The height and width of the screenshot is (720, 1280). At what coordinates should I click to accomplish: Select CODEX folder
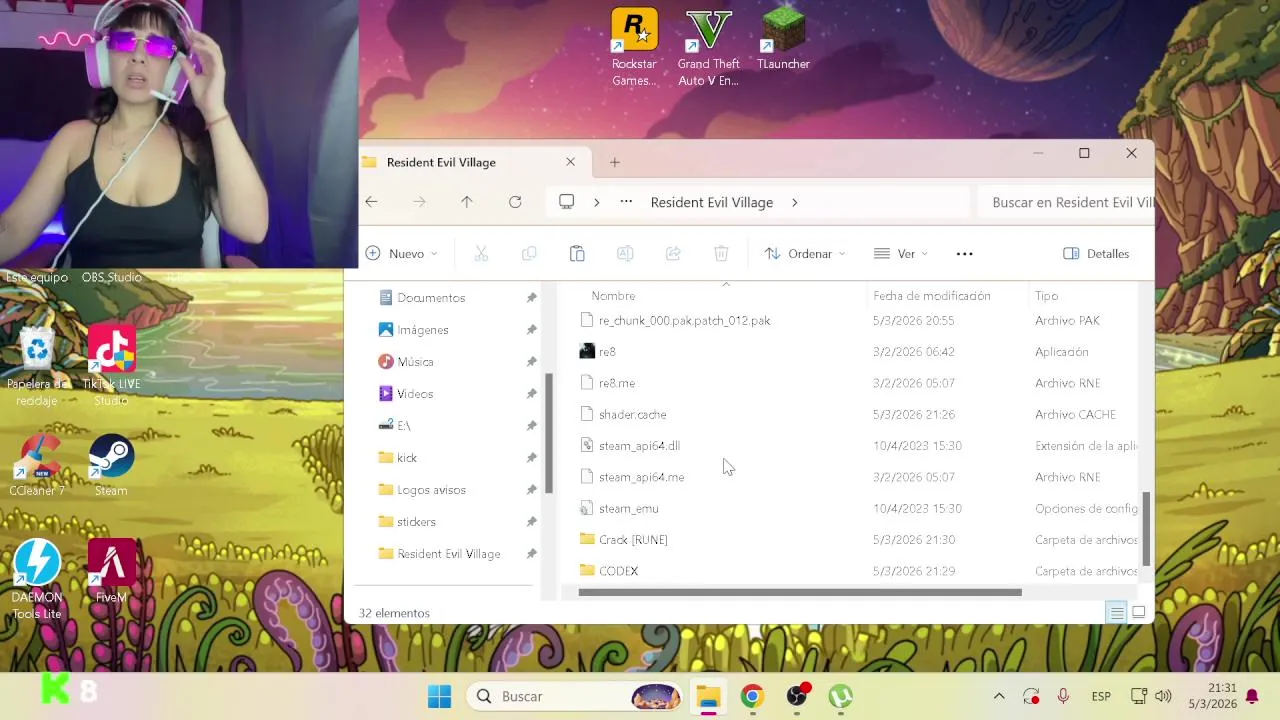point(618,571)
